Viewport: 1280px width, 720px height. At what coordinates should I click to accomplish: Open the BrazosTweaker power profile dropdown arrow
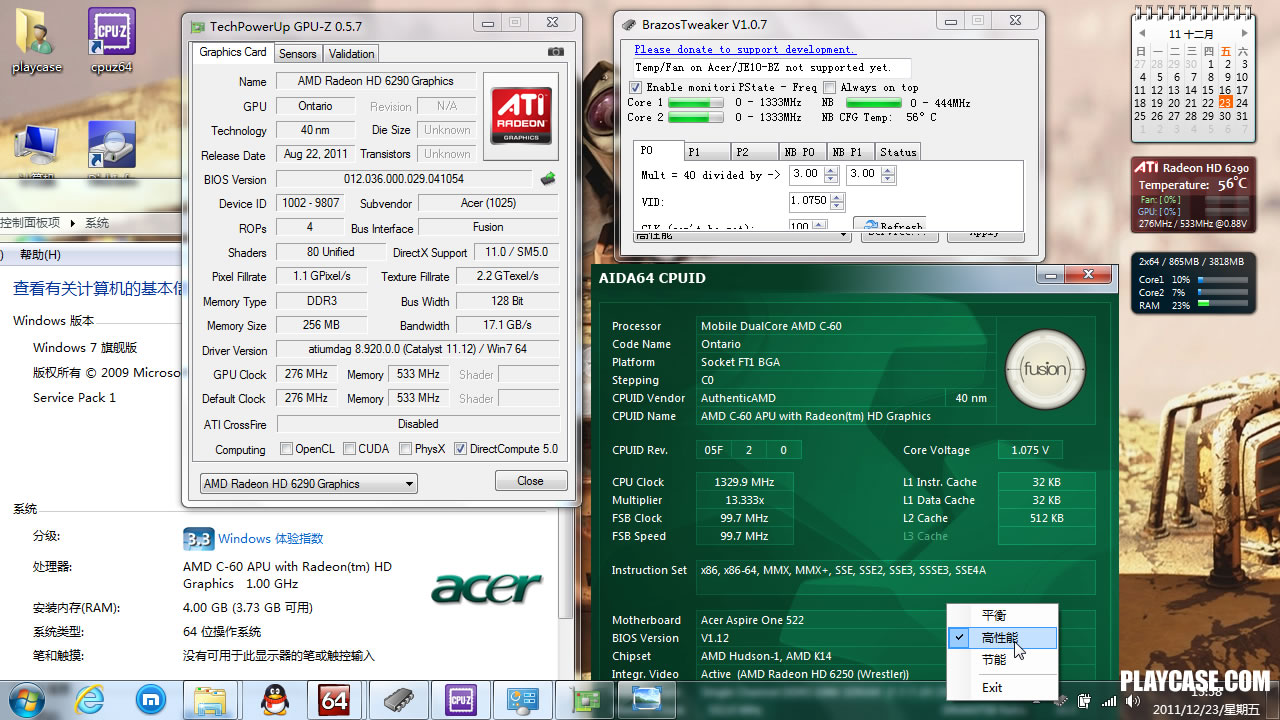tap(844, 237)
